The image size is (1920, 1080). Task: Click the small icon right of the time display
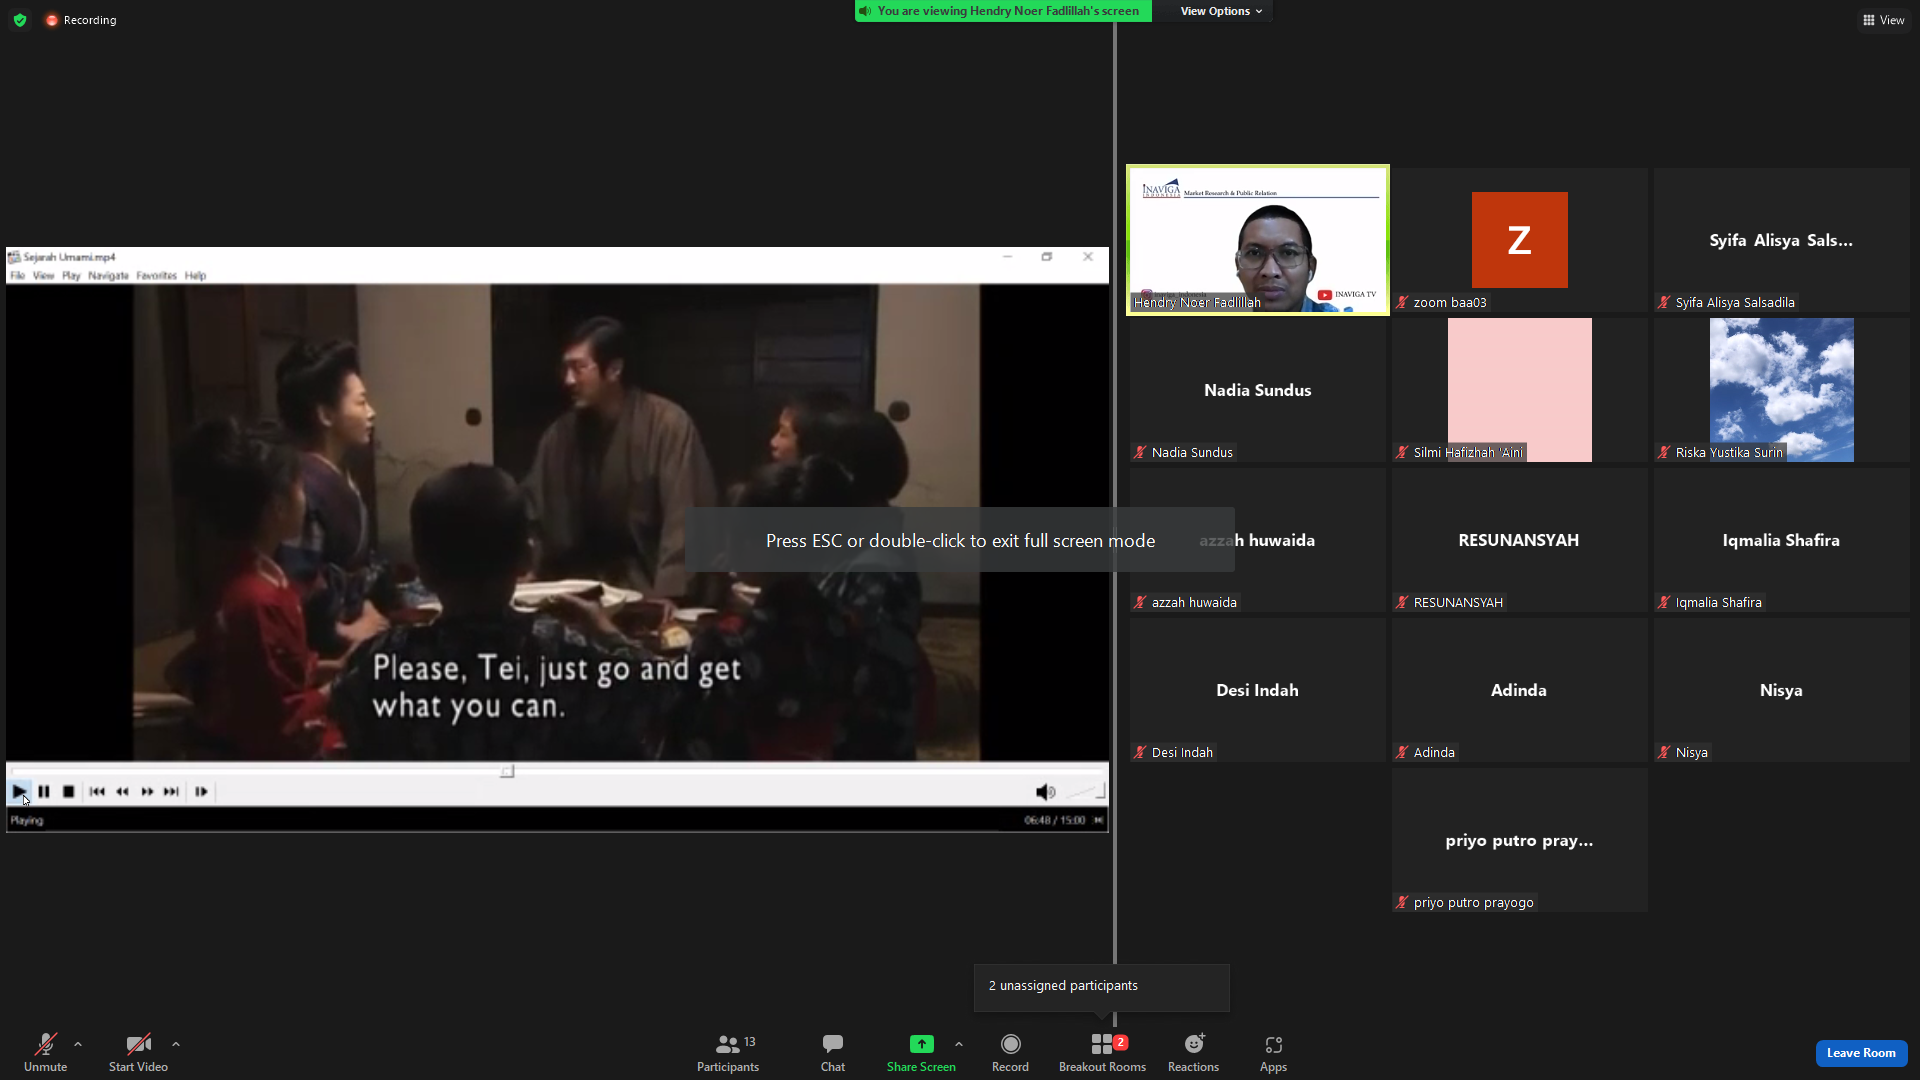click(1098, 820)
